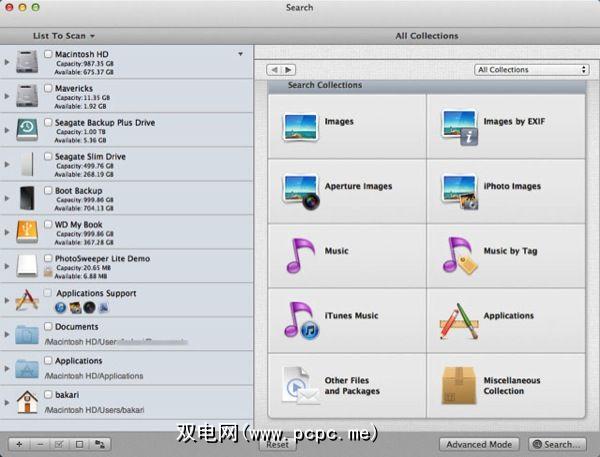
Task: Expand the Boot Backup row
Action: [7, 198]
